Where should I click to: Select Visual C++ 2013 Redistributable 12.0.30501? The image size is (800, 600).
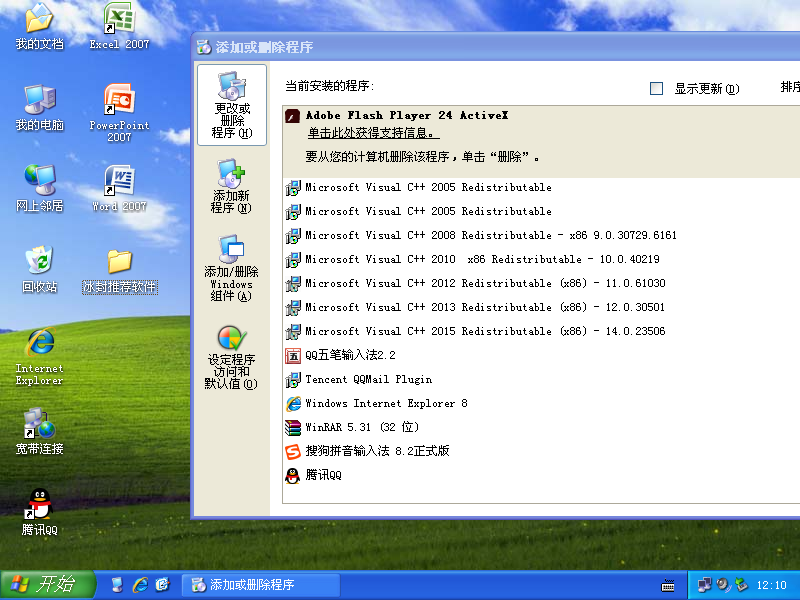pos(541,308)
